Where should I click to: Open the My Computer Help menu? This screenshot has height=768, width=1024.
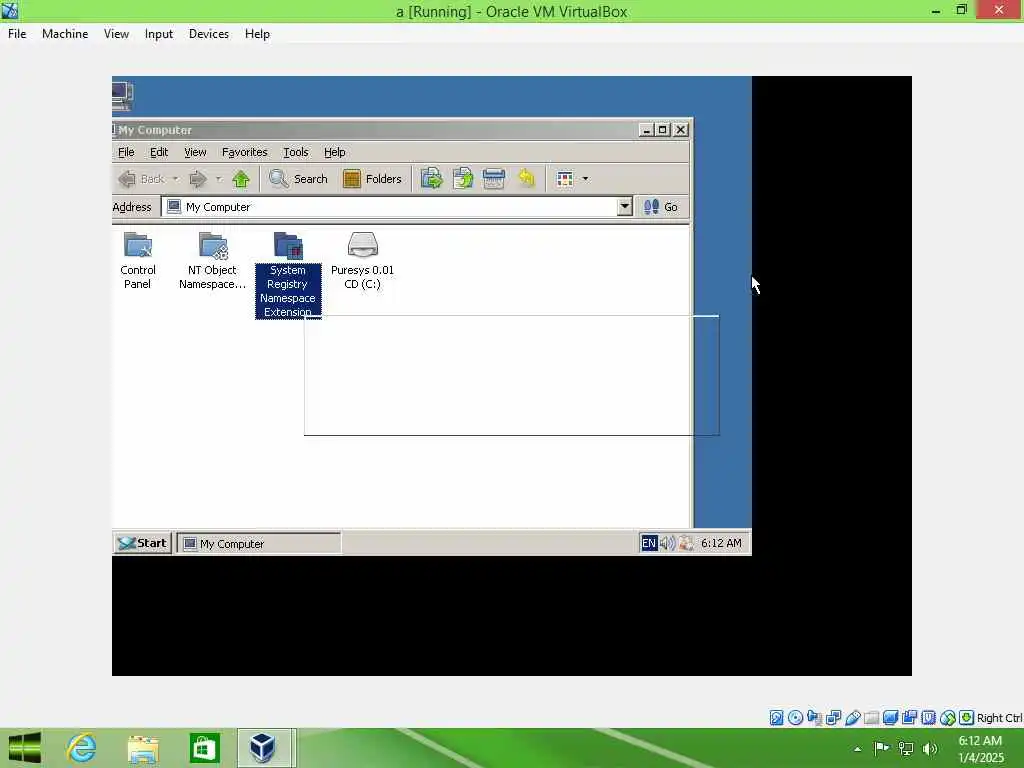(x=334, y=152)
